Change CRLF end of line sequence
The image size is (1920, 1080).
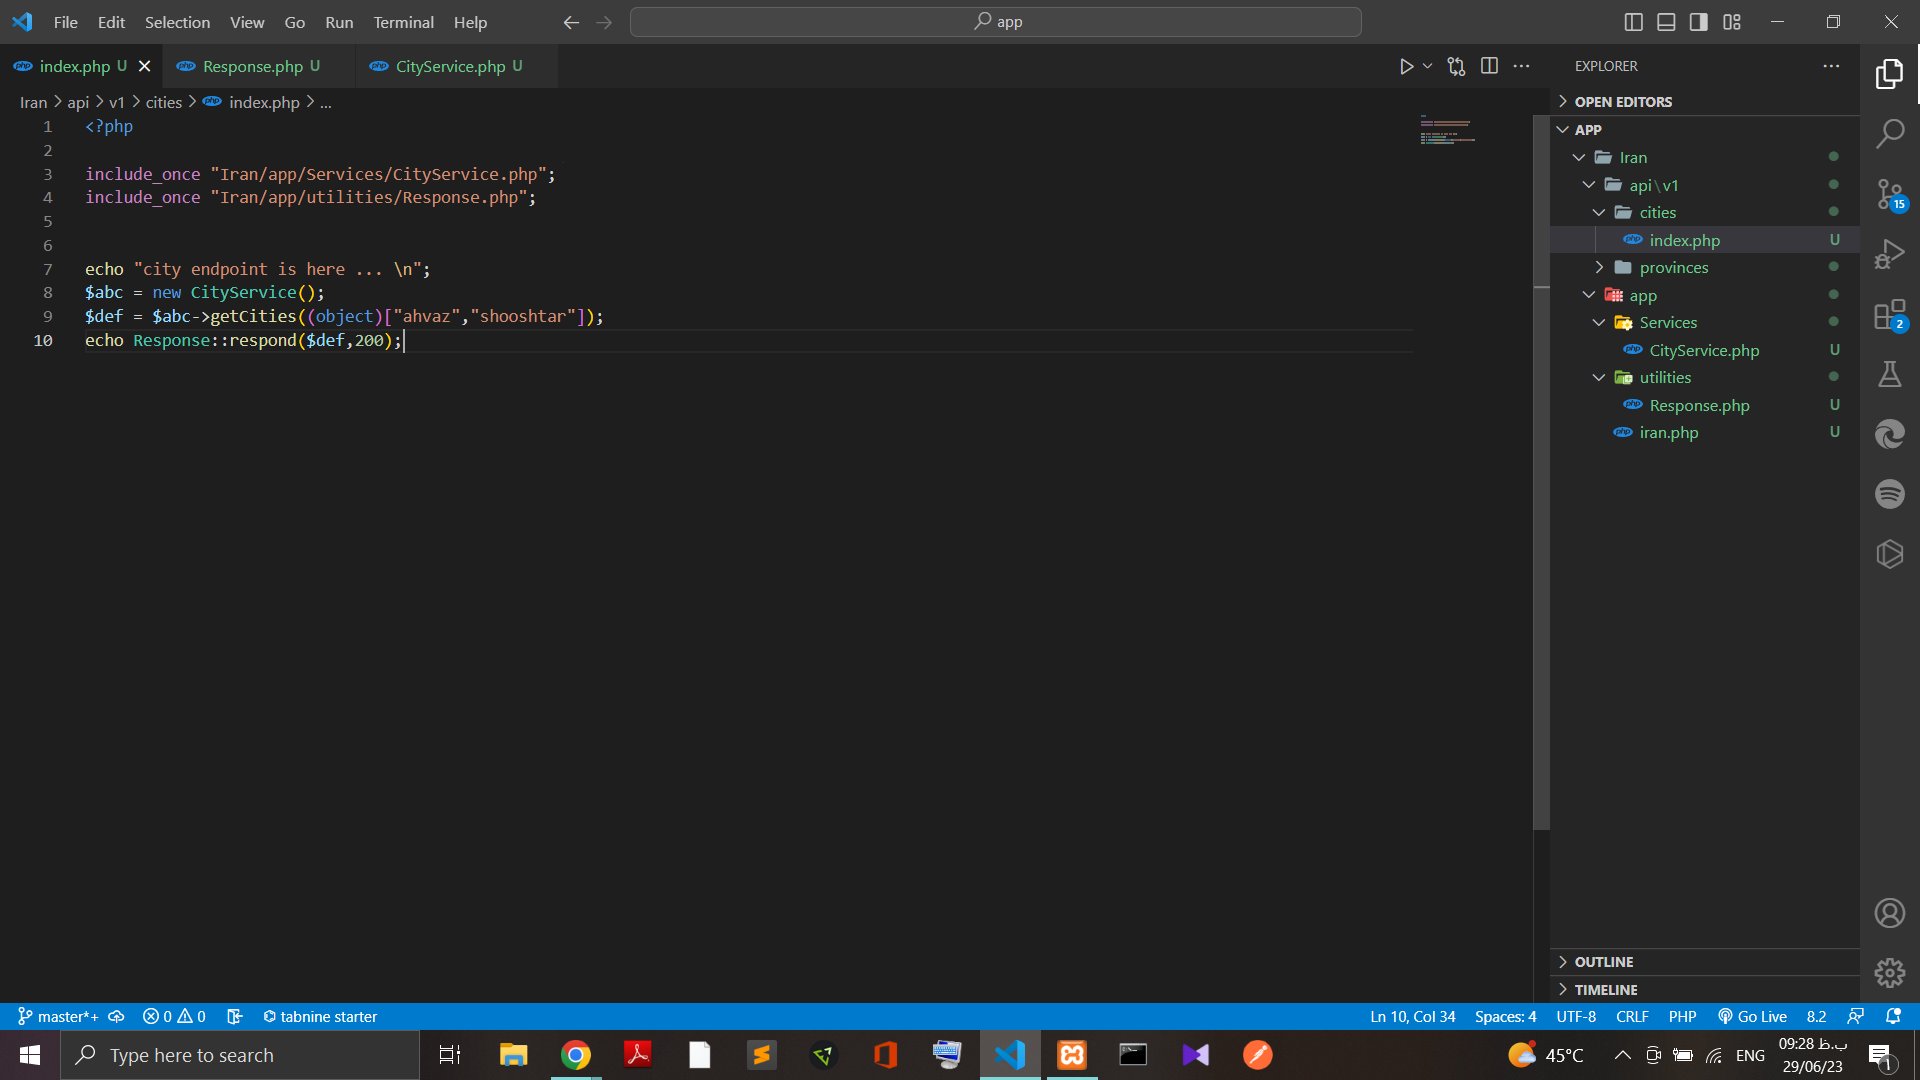click(1632, 1016)
